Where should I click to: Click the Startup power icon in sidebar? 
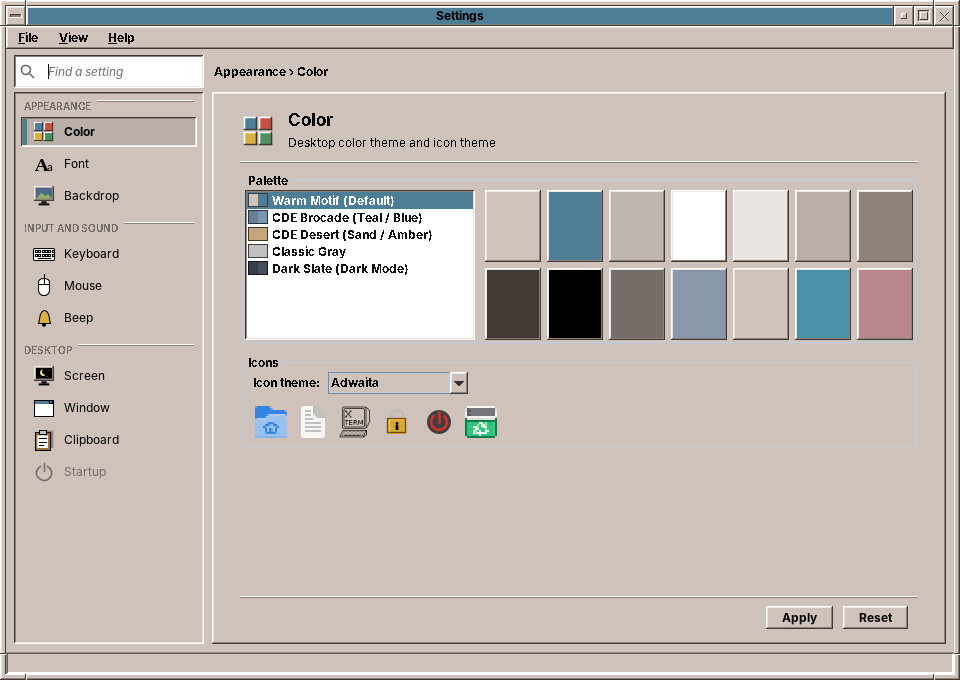point(43,472)
